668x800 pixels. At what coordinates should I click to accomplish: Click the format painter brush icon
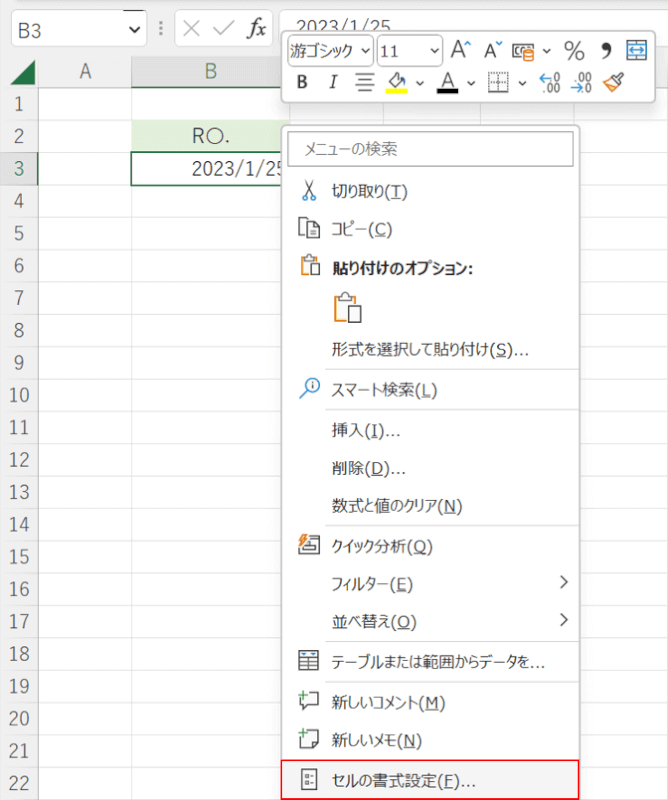614,82
